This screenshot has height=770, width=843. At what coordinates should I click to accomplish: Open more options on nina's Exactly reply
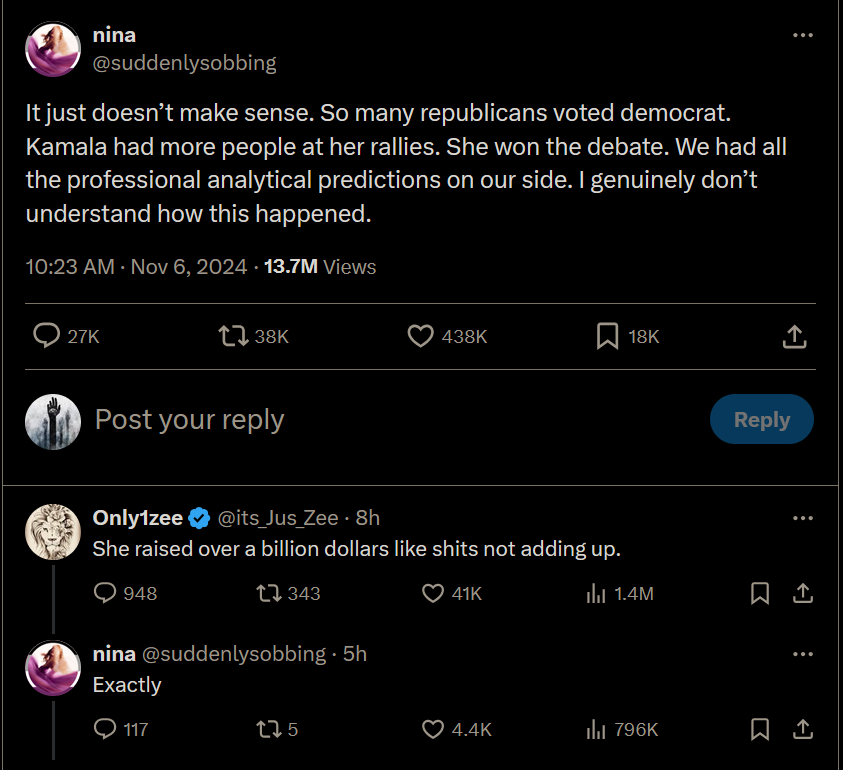click(802, 654)
